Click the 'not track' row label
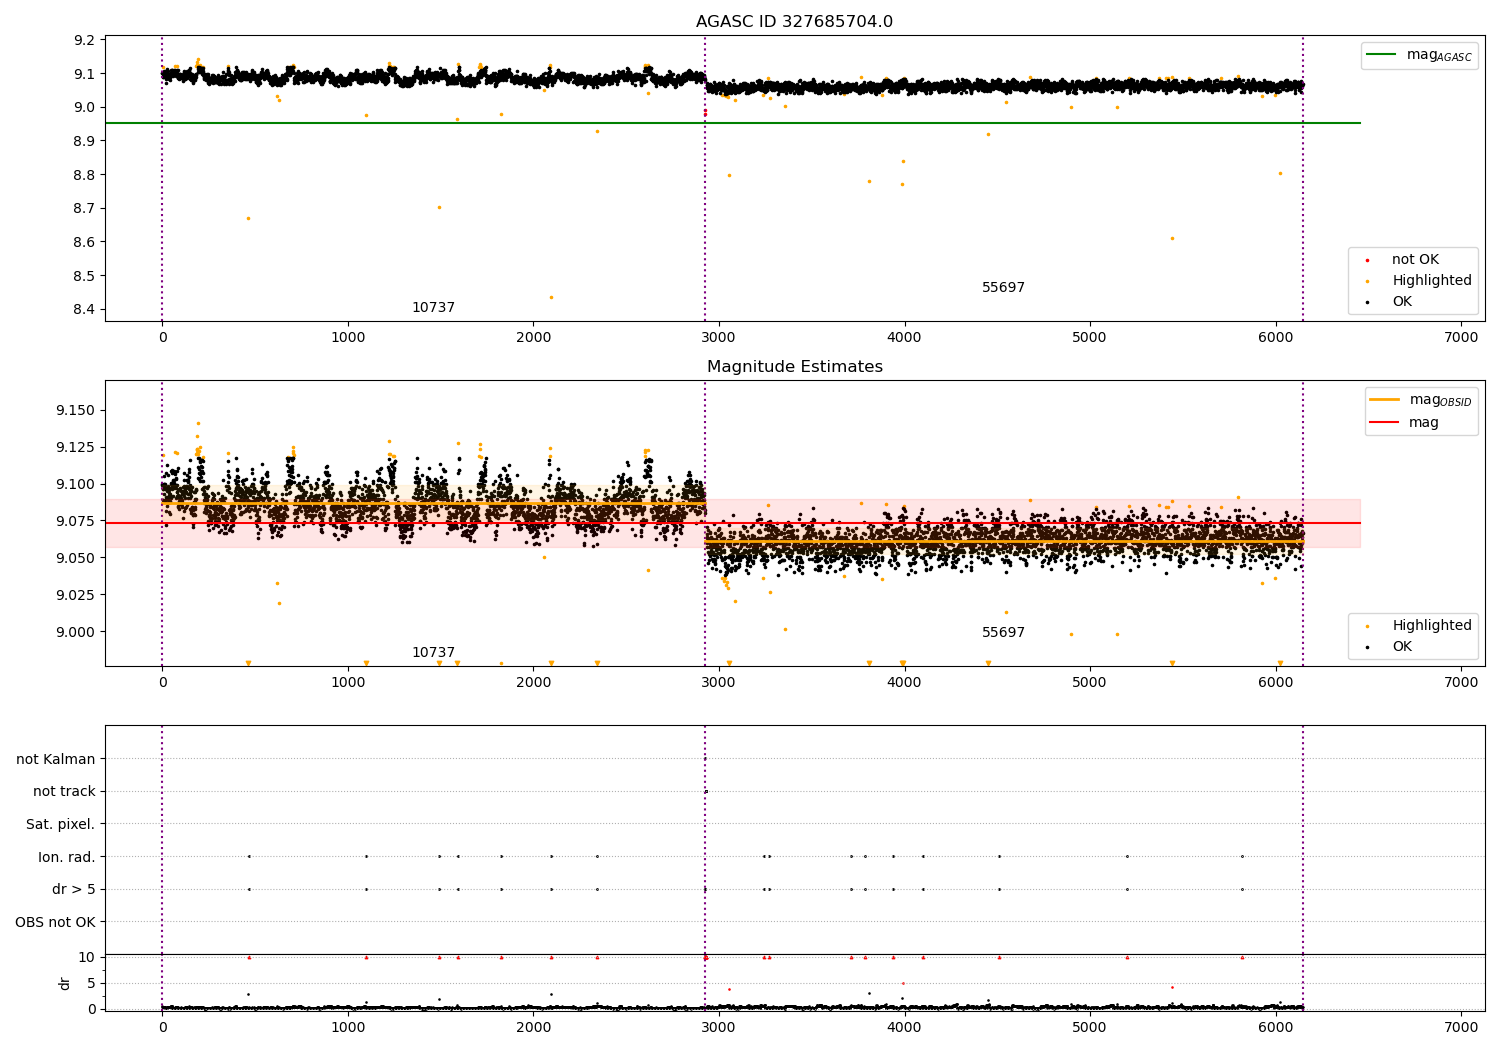Viewport: 1500px width, 1050px height. [64, 792]
